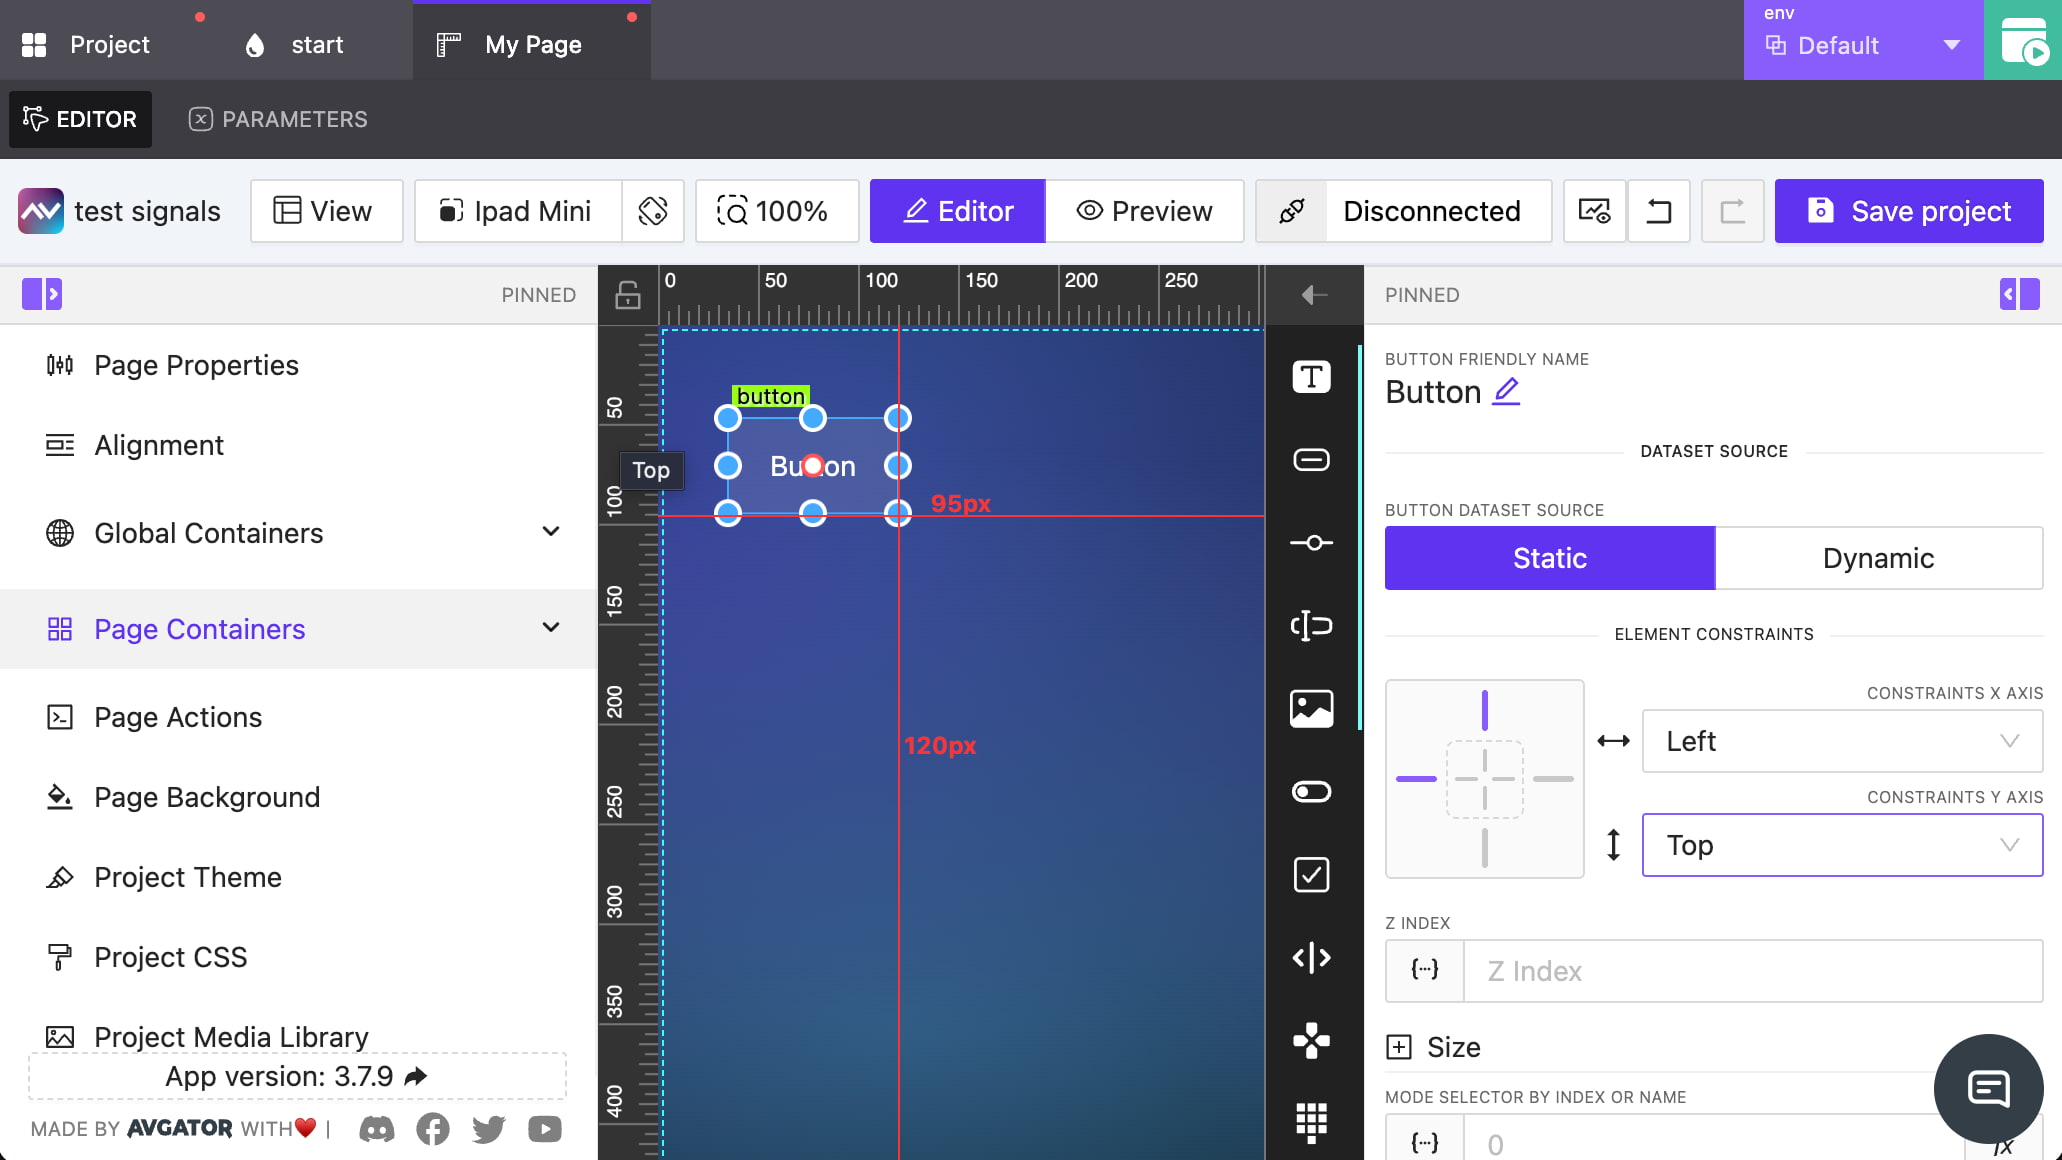
Task: Switch to Preview mode
Action: pyautogui.click(x=1144, y=211)
